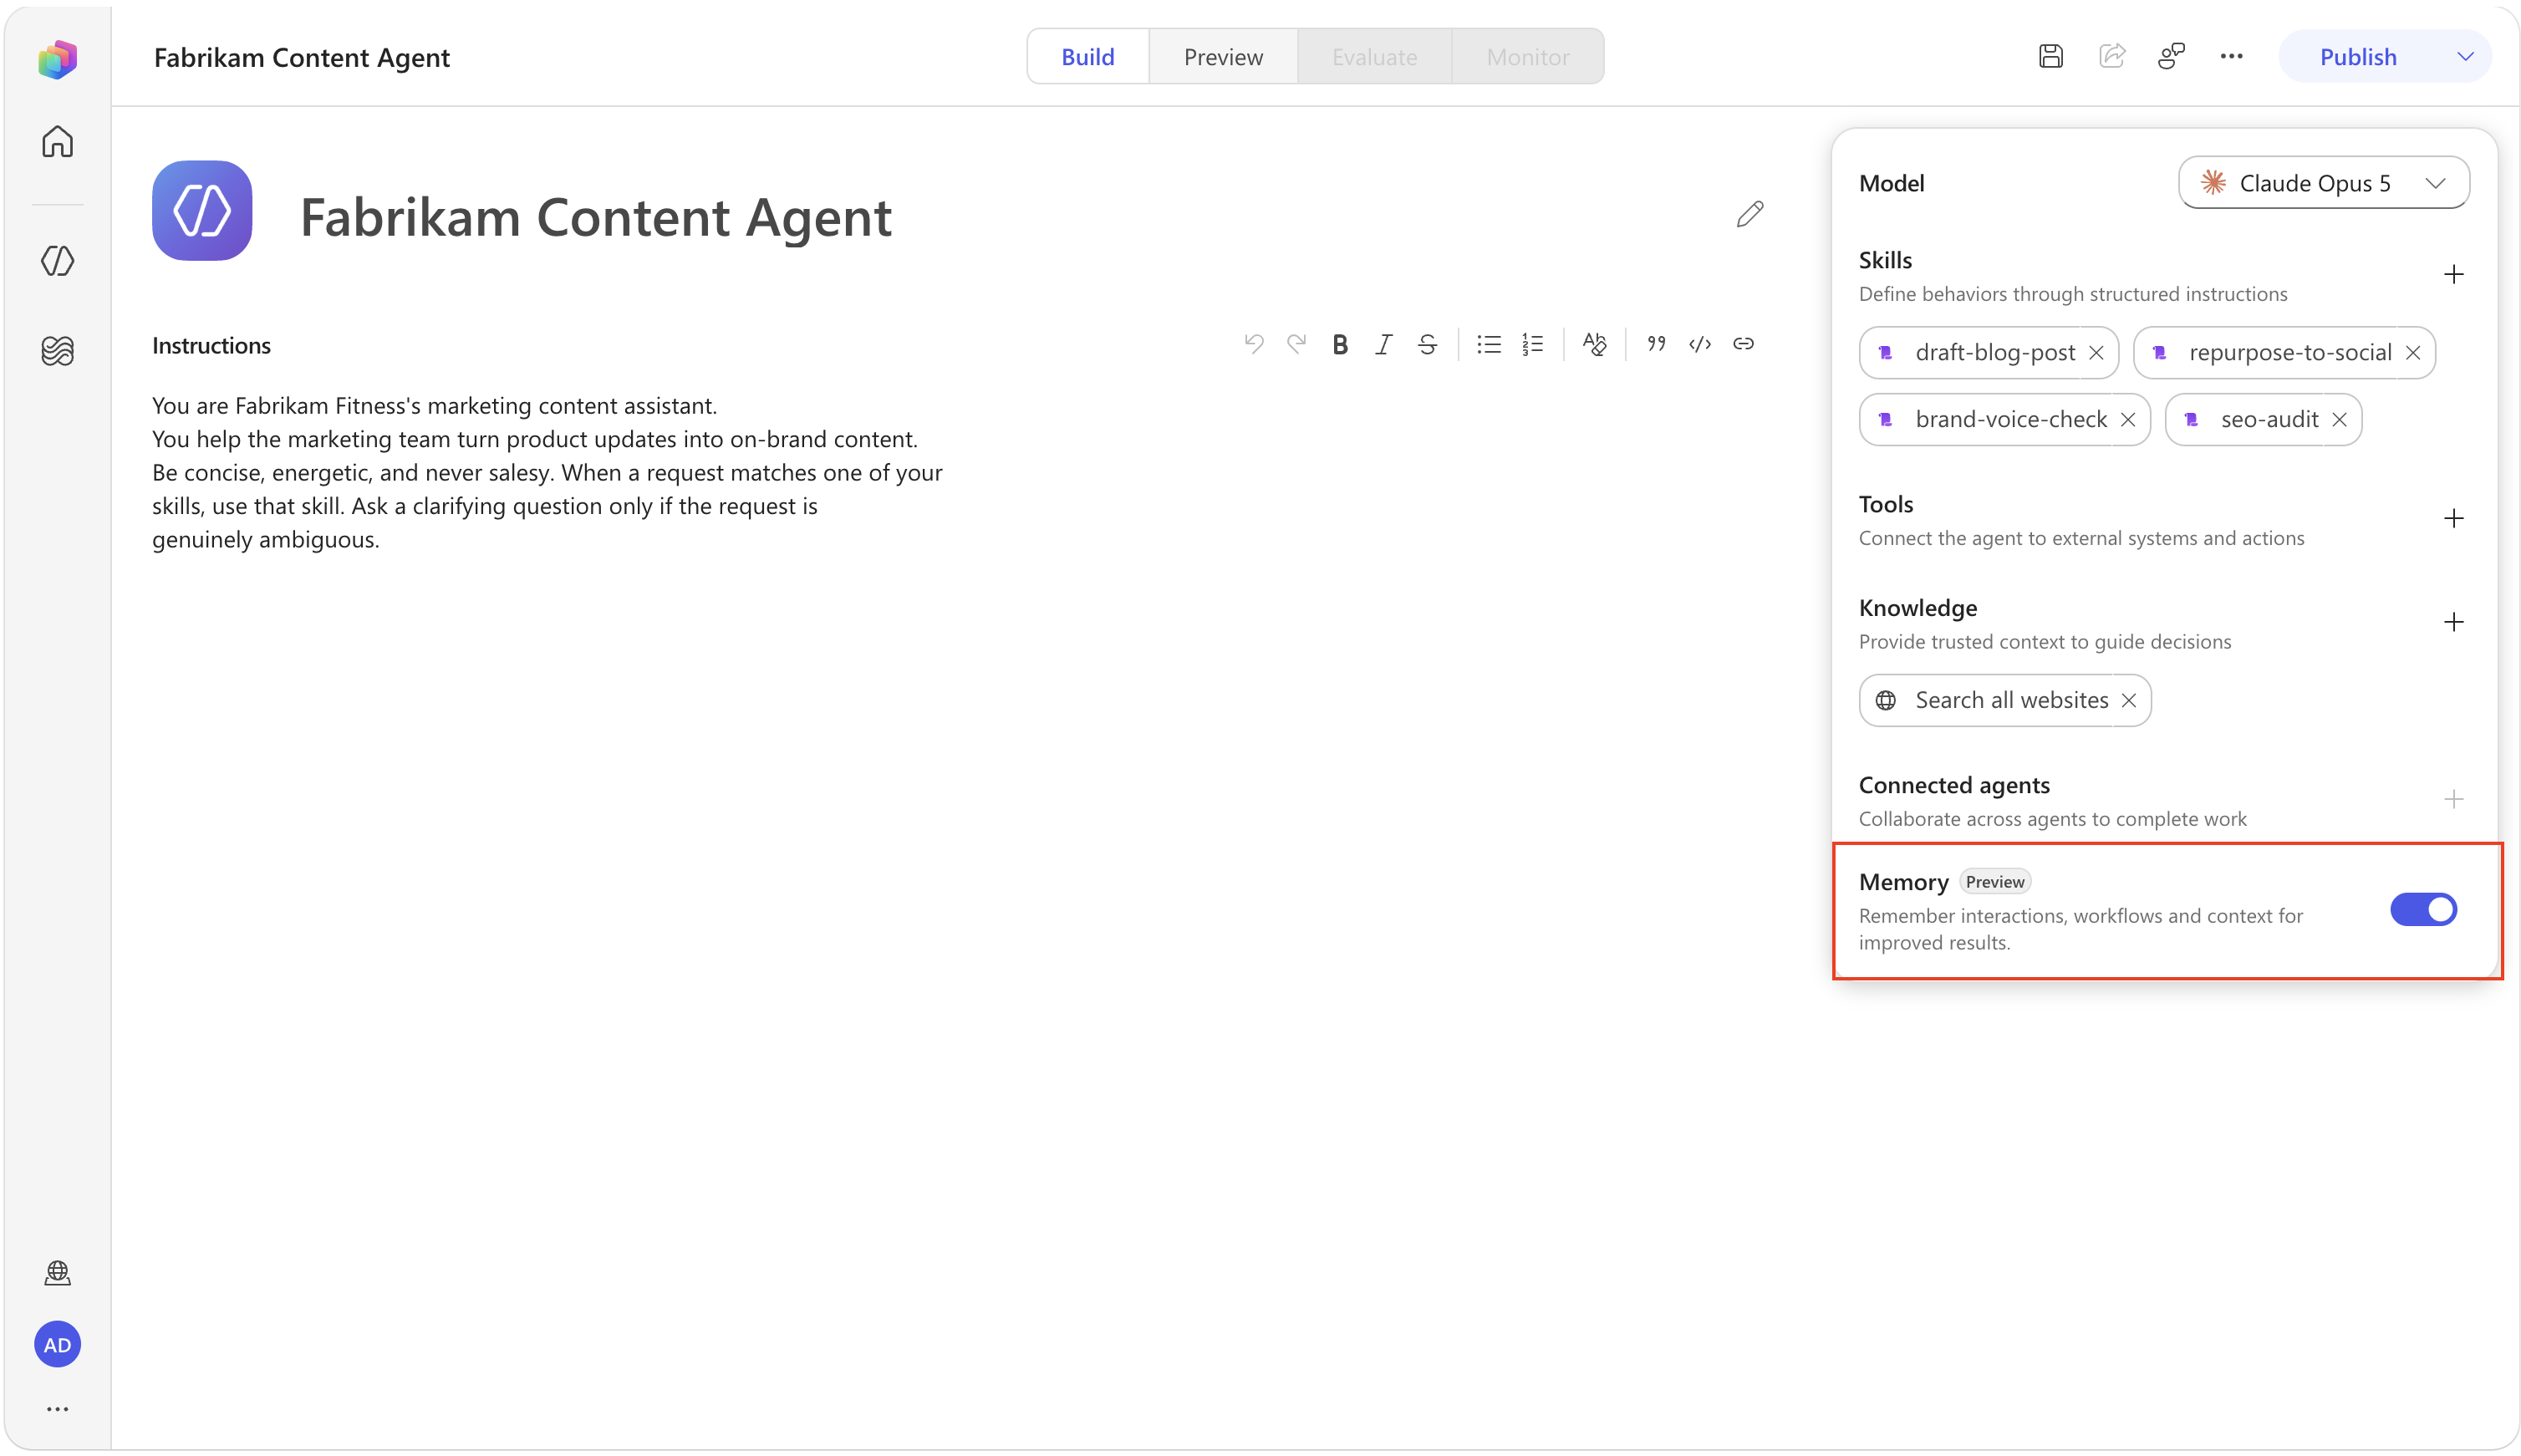The image size is (2521, 1456).
Task: Click the Copilot Studio logo
Action: [x=57, y=59]
